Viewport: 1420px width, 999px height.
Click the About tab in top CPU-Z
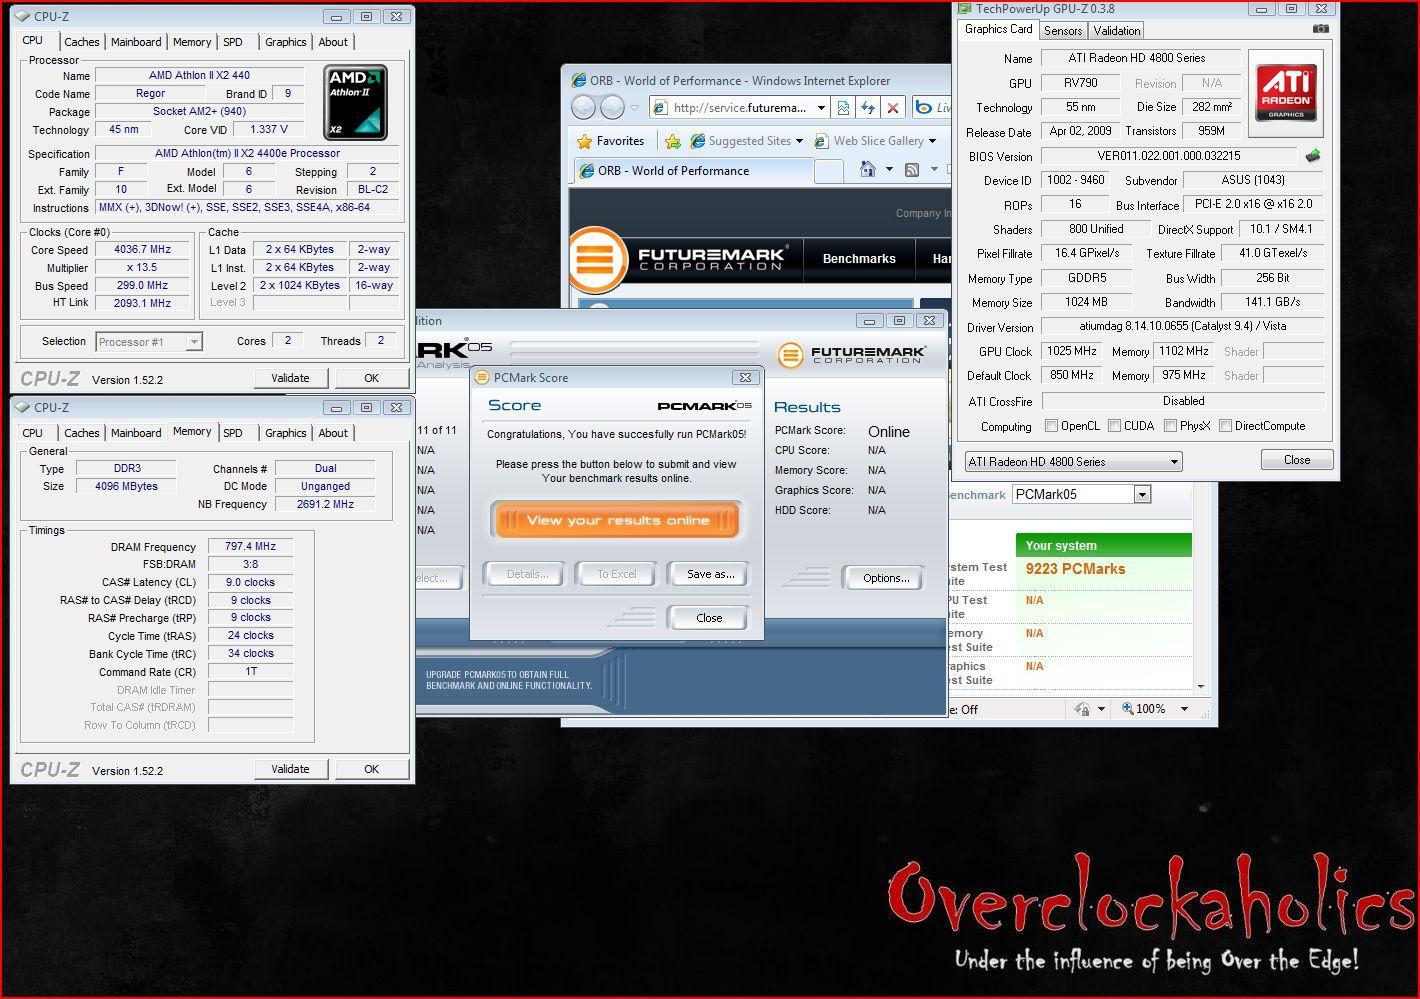[x=333, y=42]
